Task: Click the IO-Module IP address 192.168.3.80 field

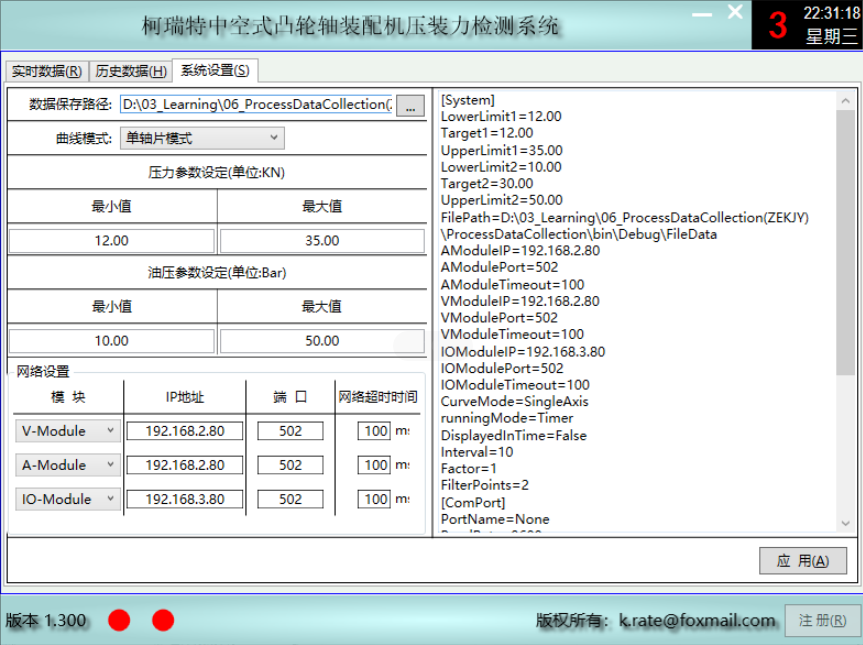Action: coord(185,499)
